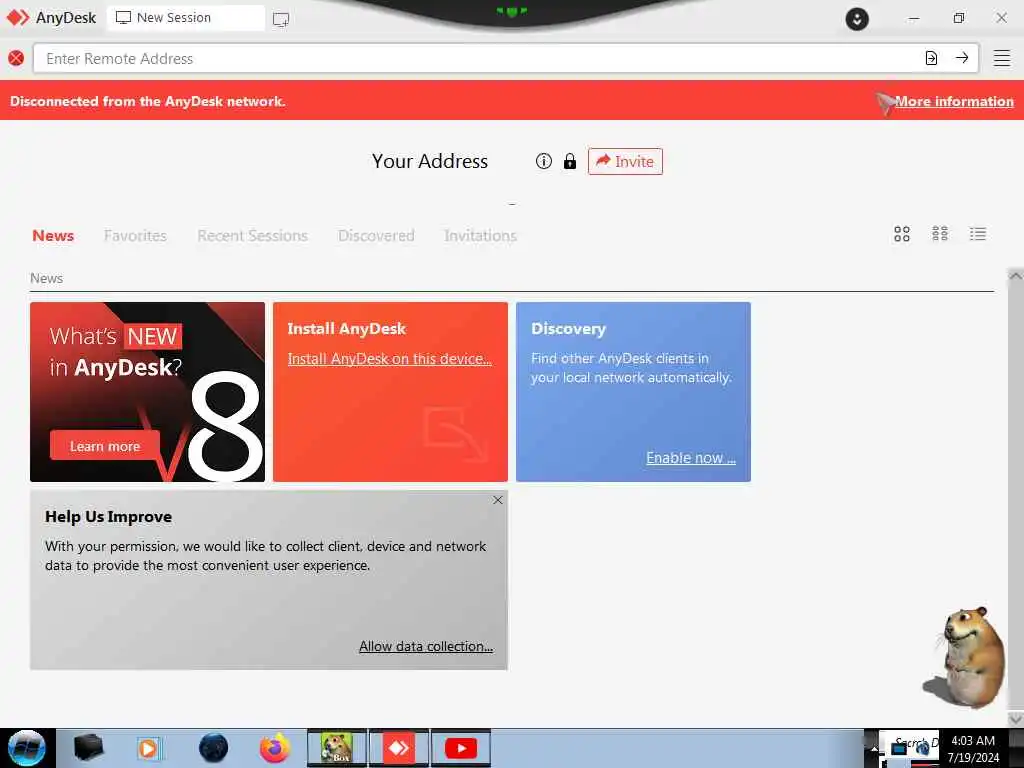Click Enable now on Discovery card
The height and width of the screenshot is (768, 1024).
coord(691,458)
